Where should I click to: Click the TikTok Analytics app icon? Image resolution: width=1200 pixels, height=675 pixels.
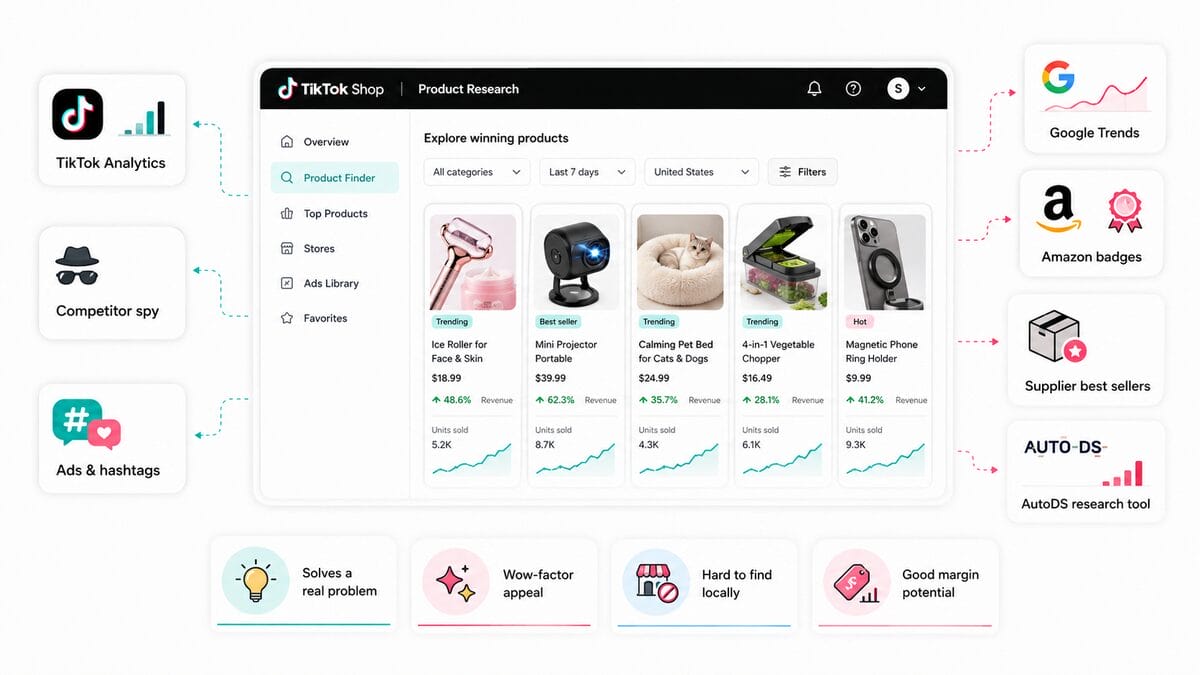pyautogui.click(x=78, y=114)
